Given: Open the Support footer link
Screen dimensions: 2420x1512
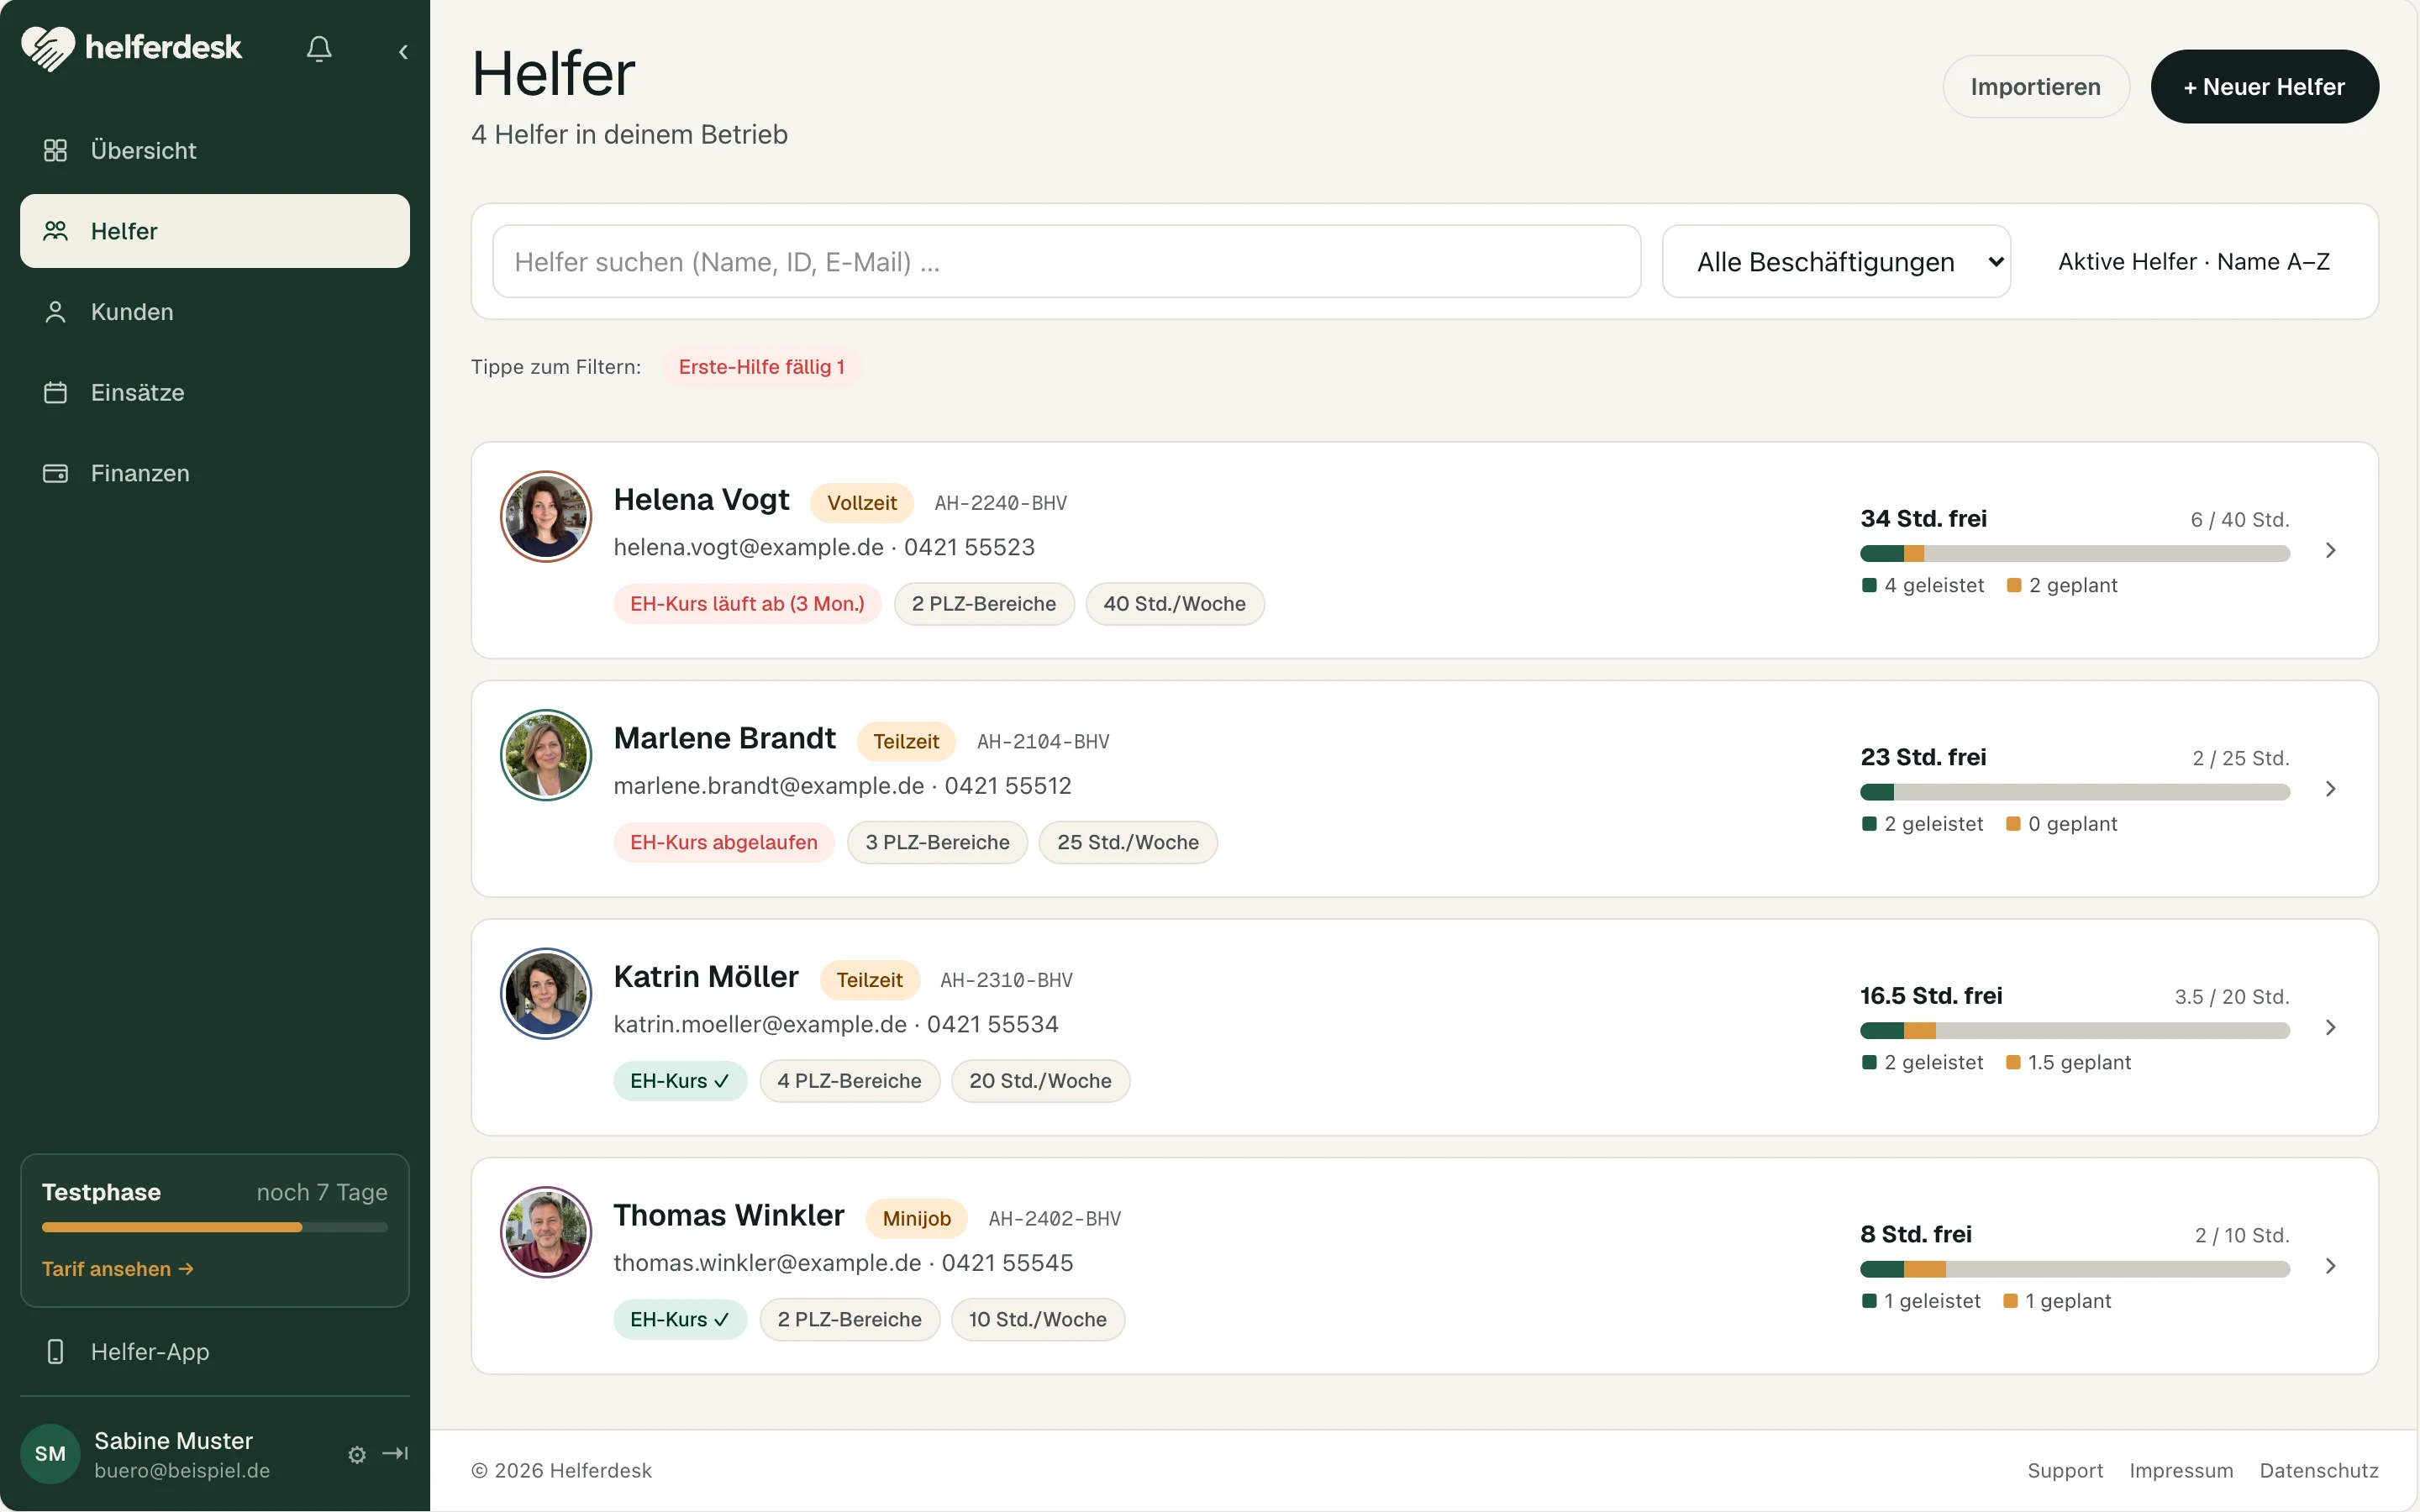Looking at the screenshot, I should [x=2065, y=1471].
